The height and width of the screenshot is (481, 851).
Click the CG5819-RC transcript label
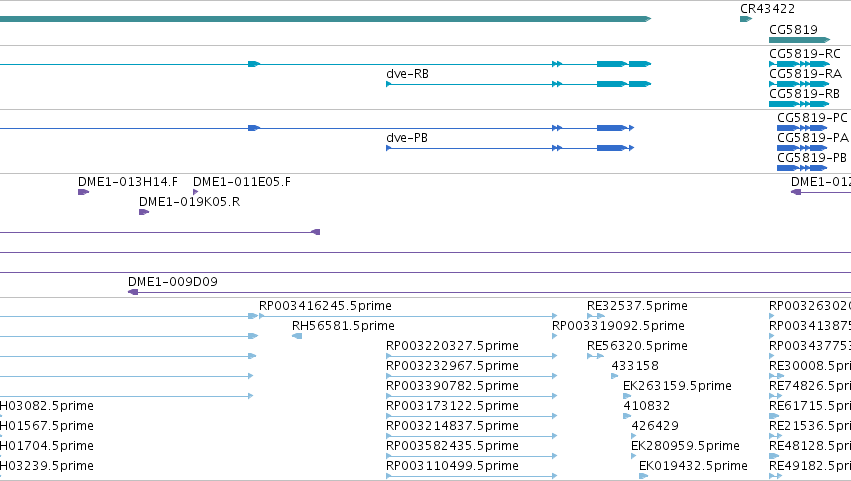tap(804, 53)
